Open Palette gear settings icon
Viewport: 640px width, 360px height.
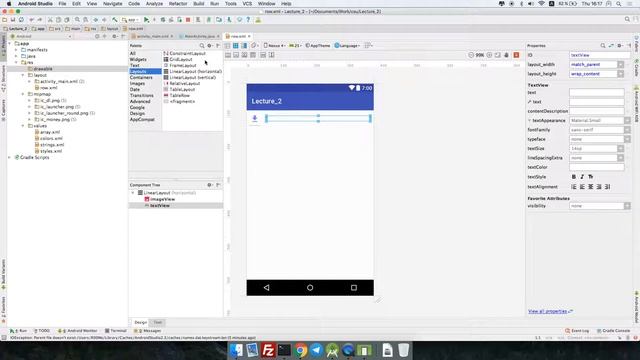click(209, 46)
